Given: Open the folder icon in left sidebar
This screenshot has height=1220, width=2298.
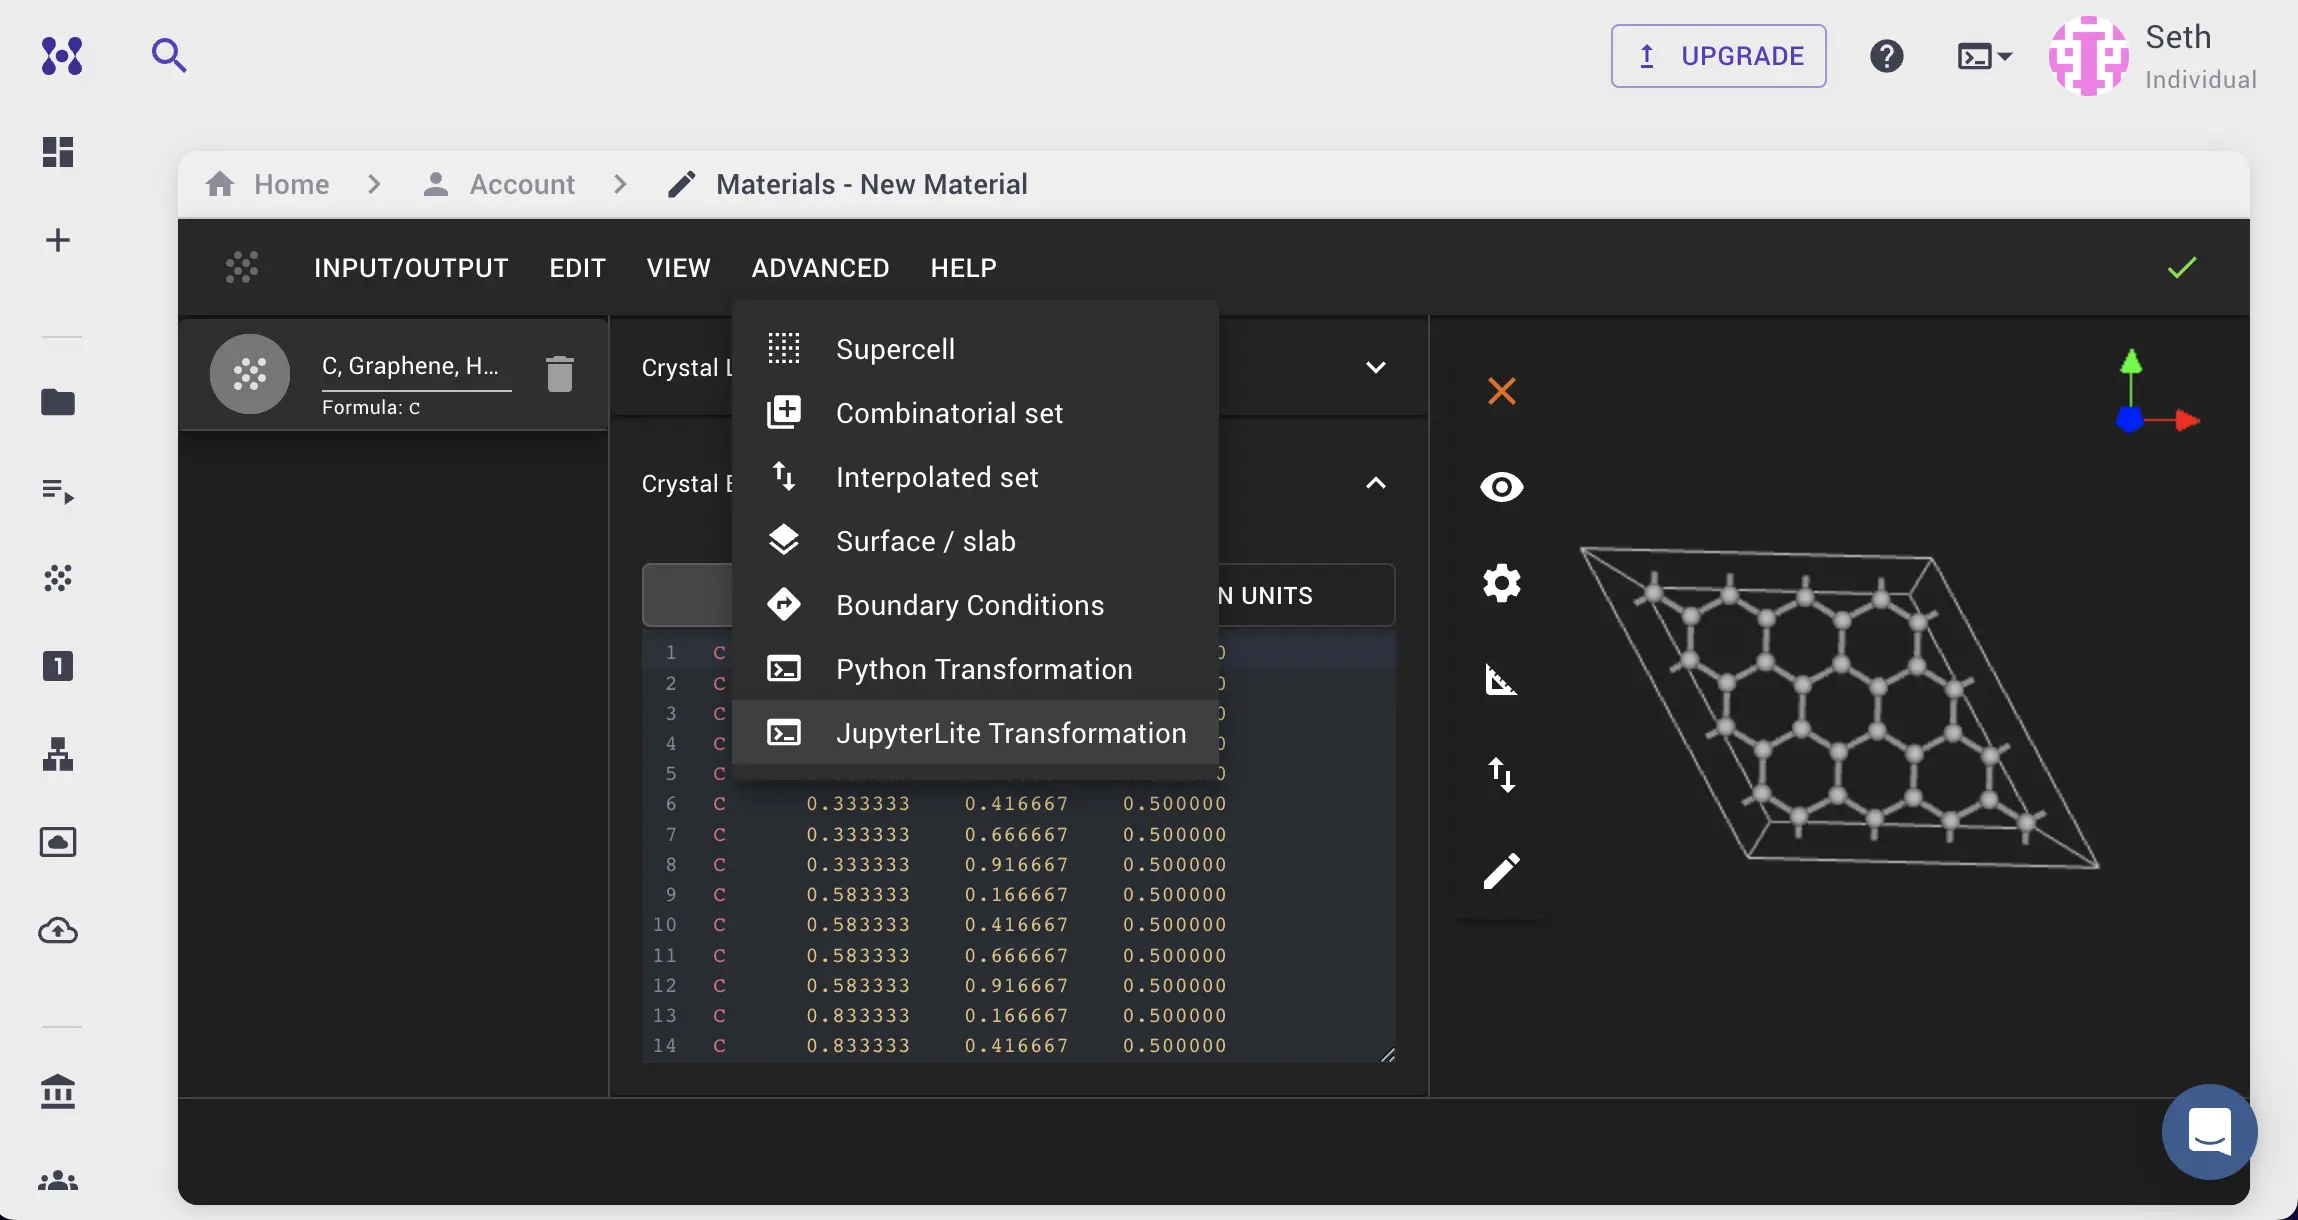Looking at the screenshot, I should [x=58, y=402].
